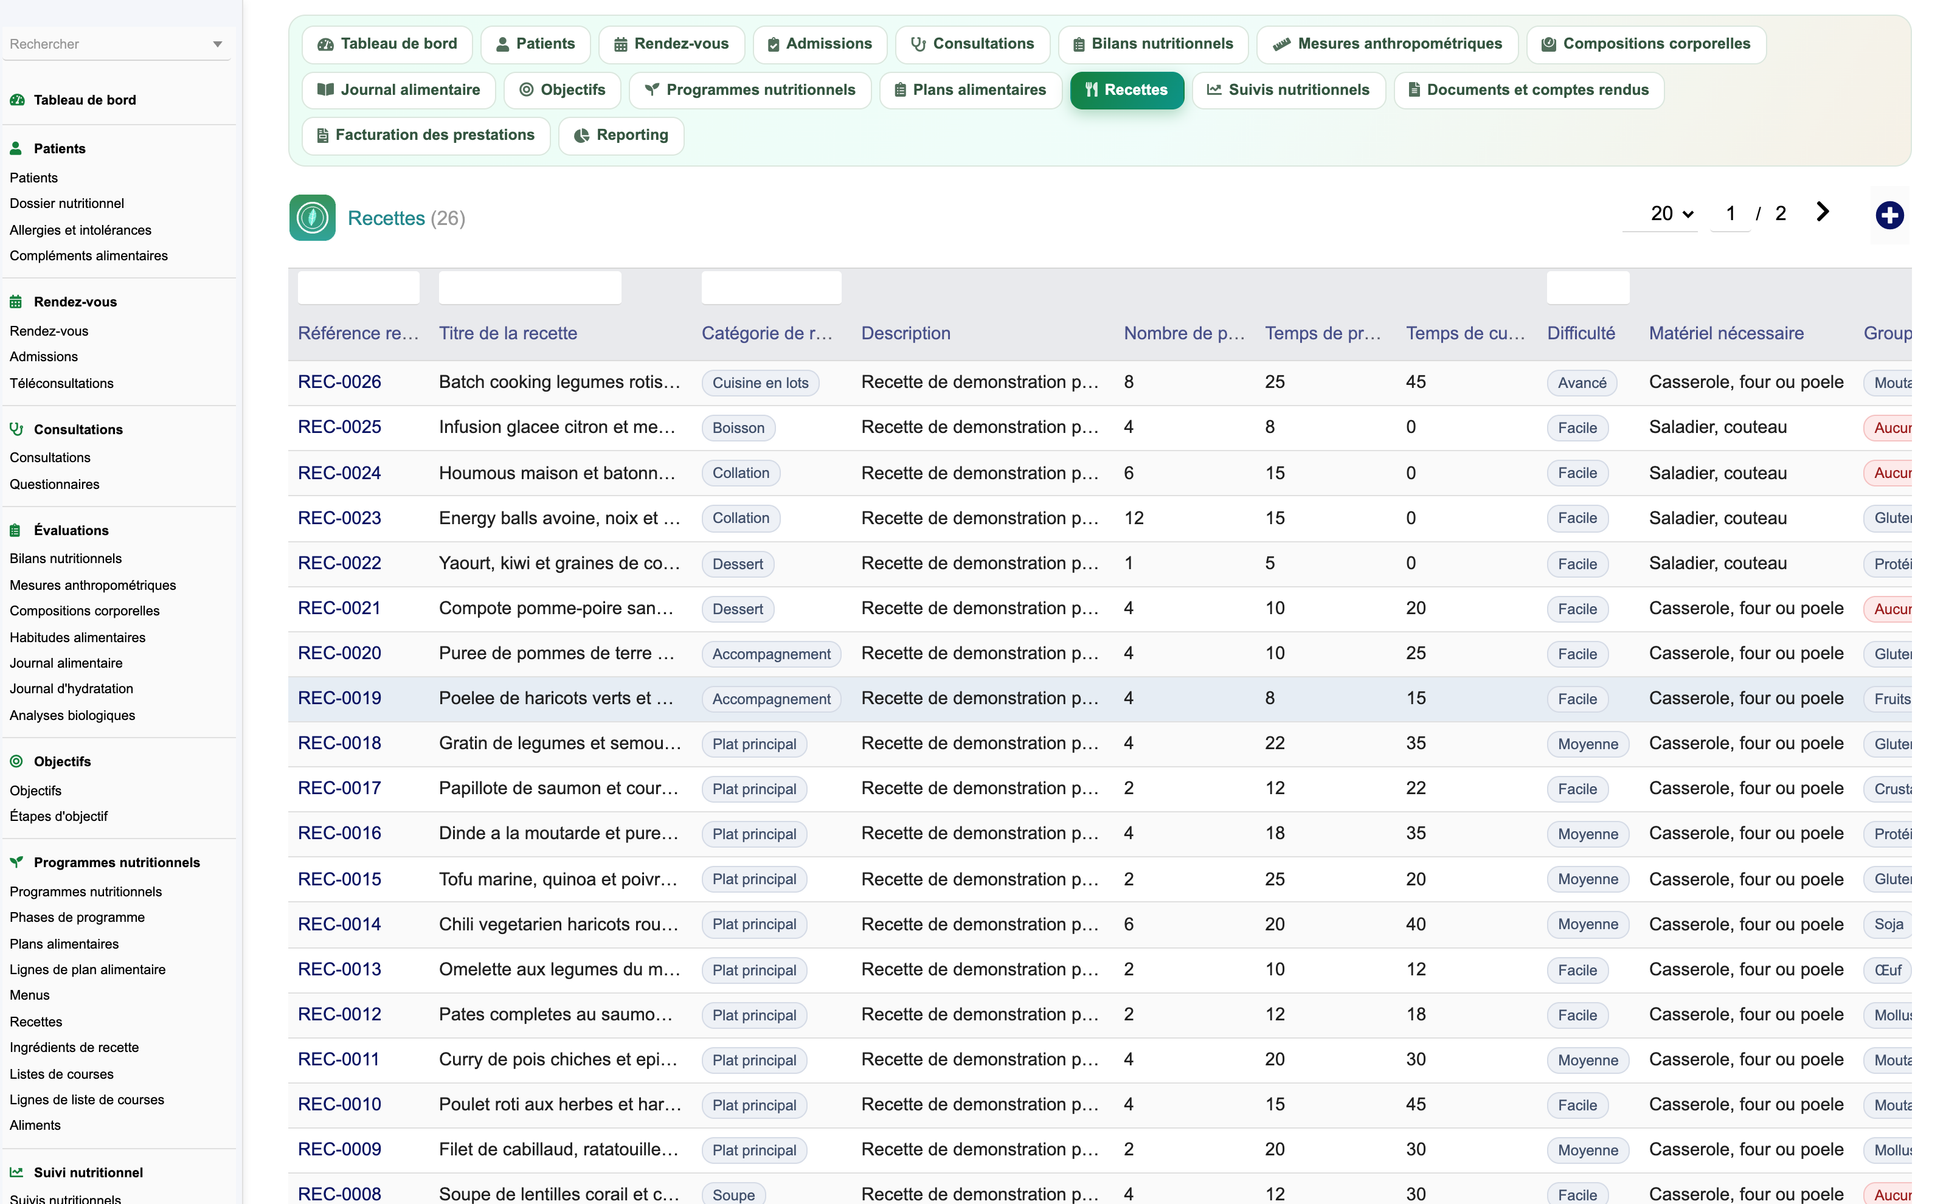Click title Tofu marine, quinoa et poivr…

coord(558,879)
